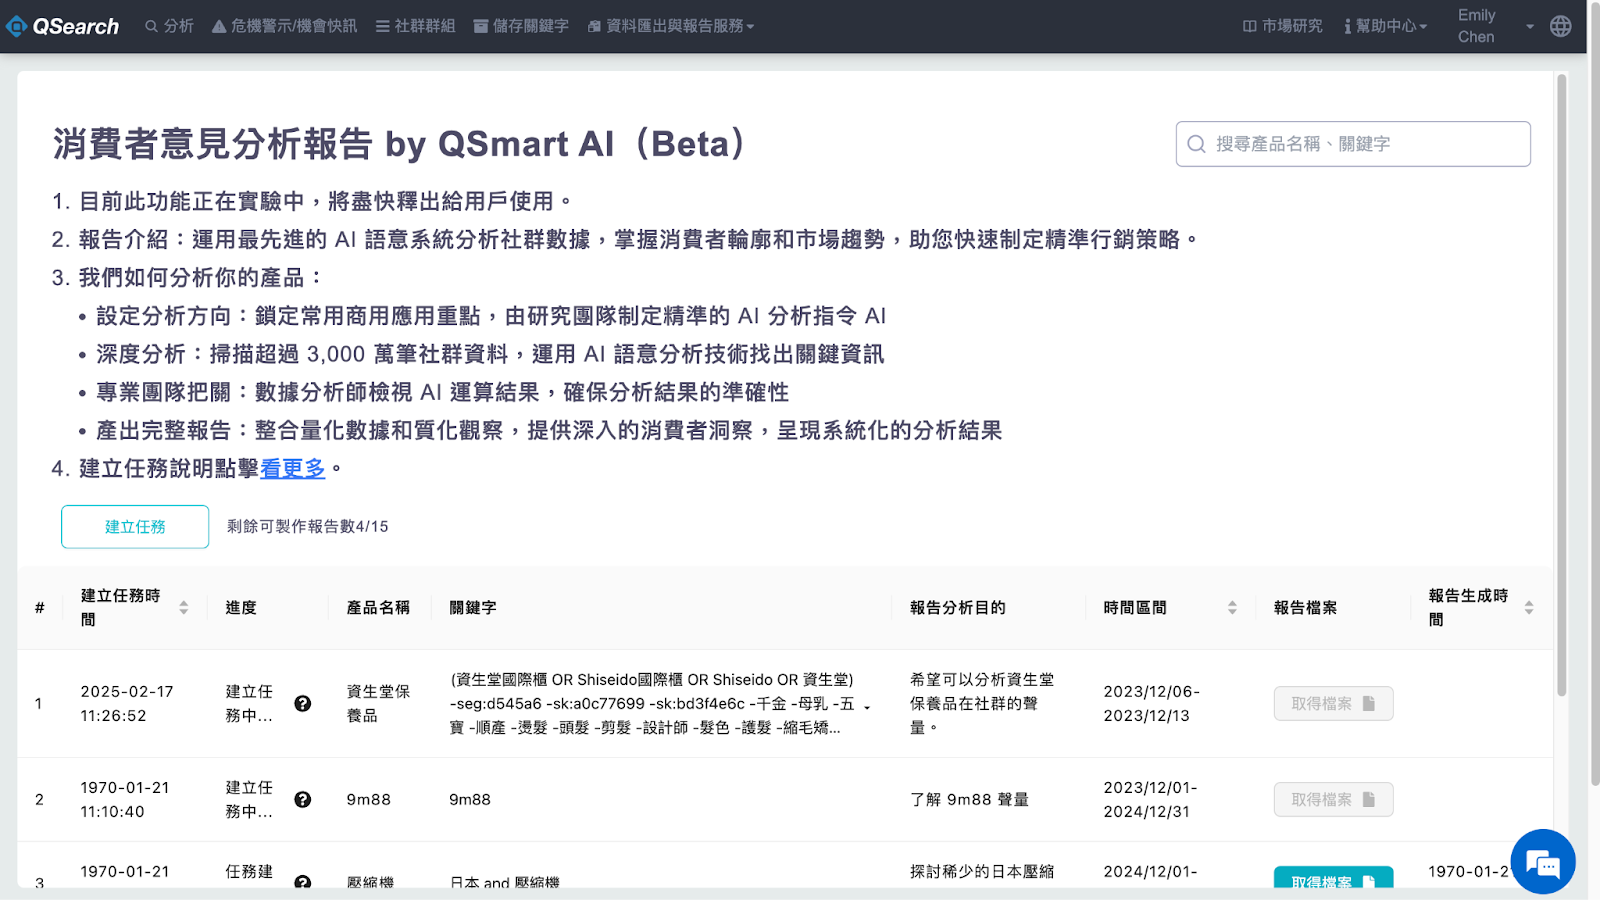Sort by 時間區間 column arrows

point(1232,608)
